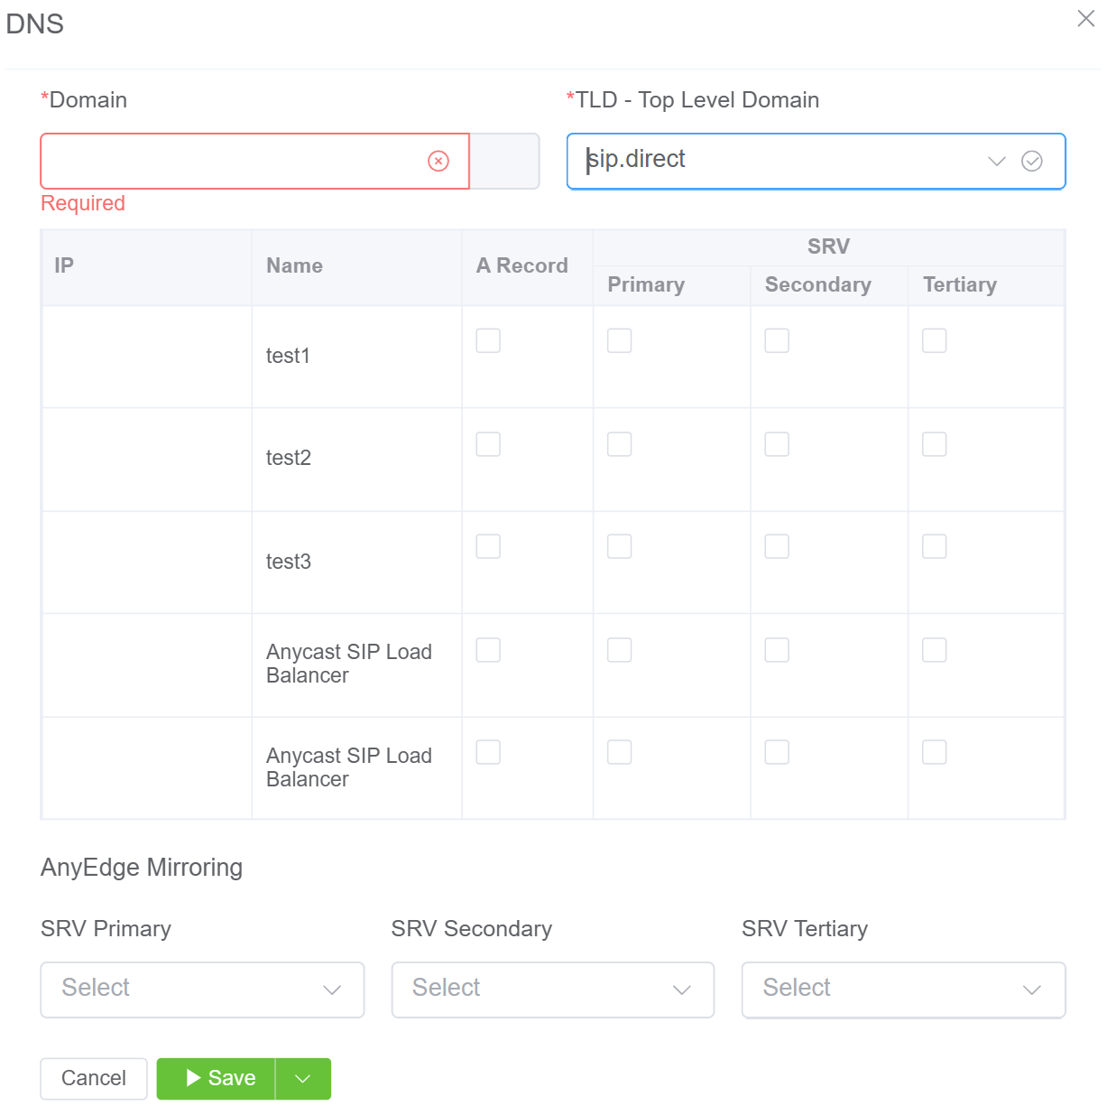
Task: Expand the TLD sip.direct dropdown
Action: [x=996, y=161]
